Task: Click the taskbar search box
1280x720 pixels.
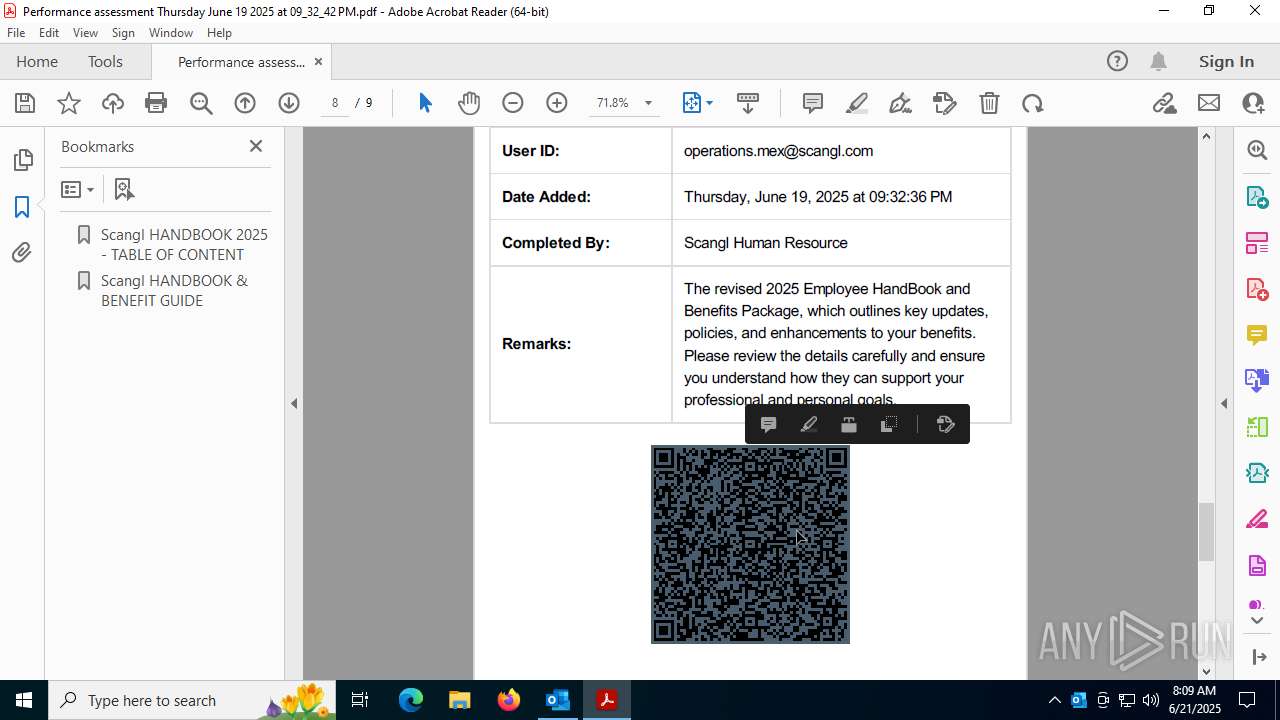Action: click(194, 700)
